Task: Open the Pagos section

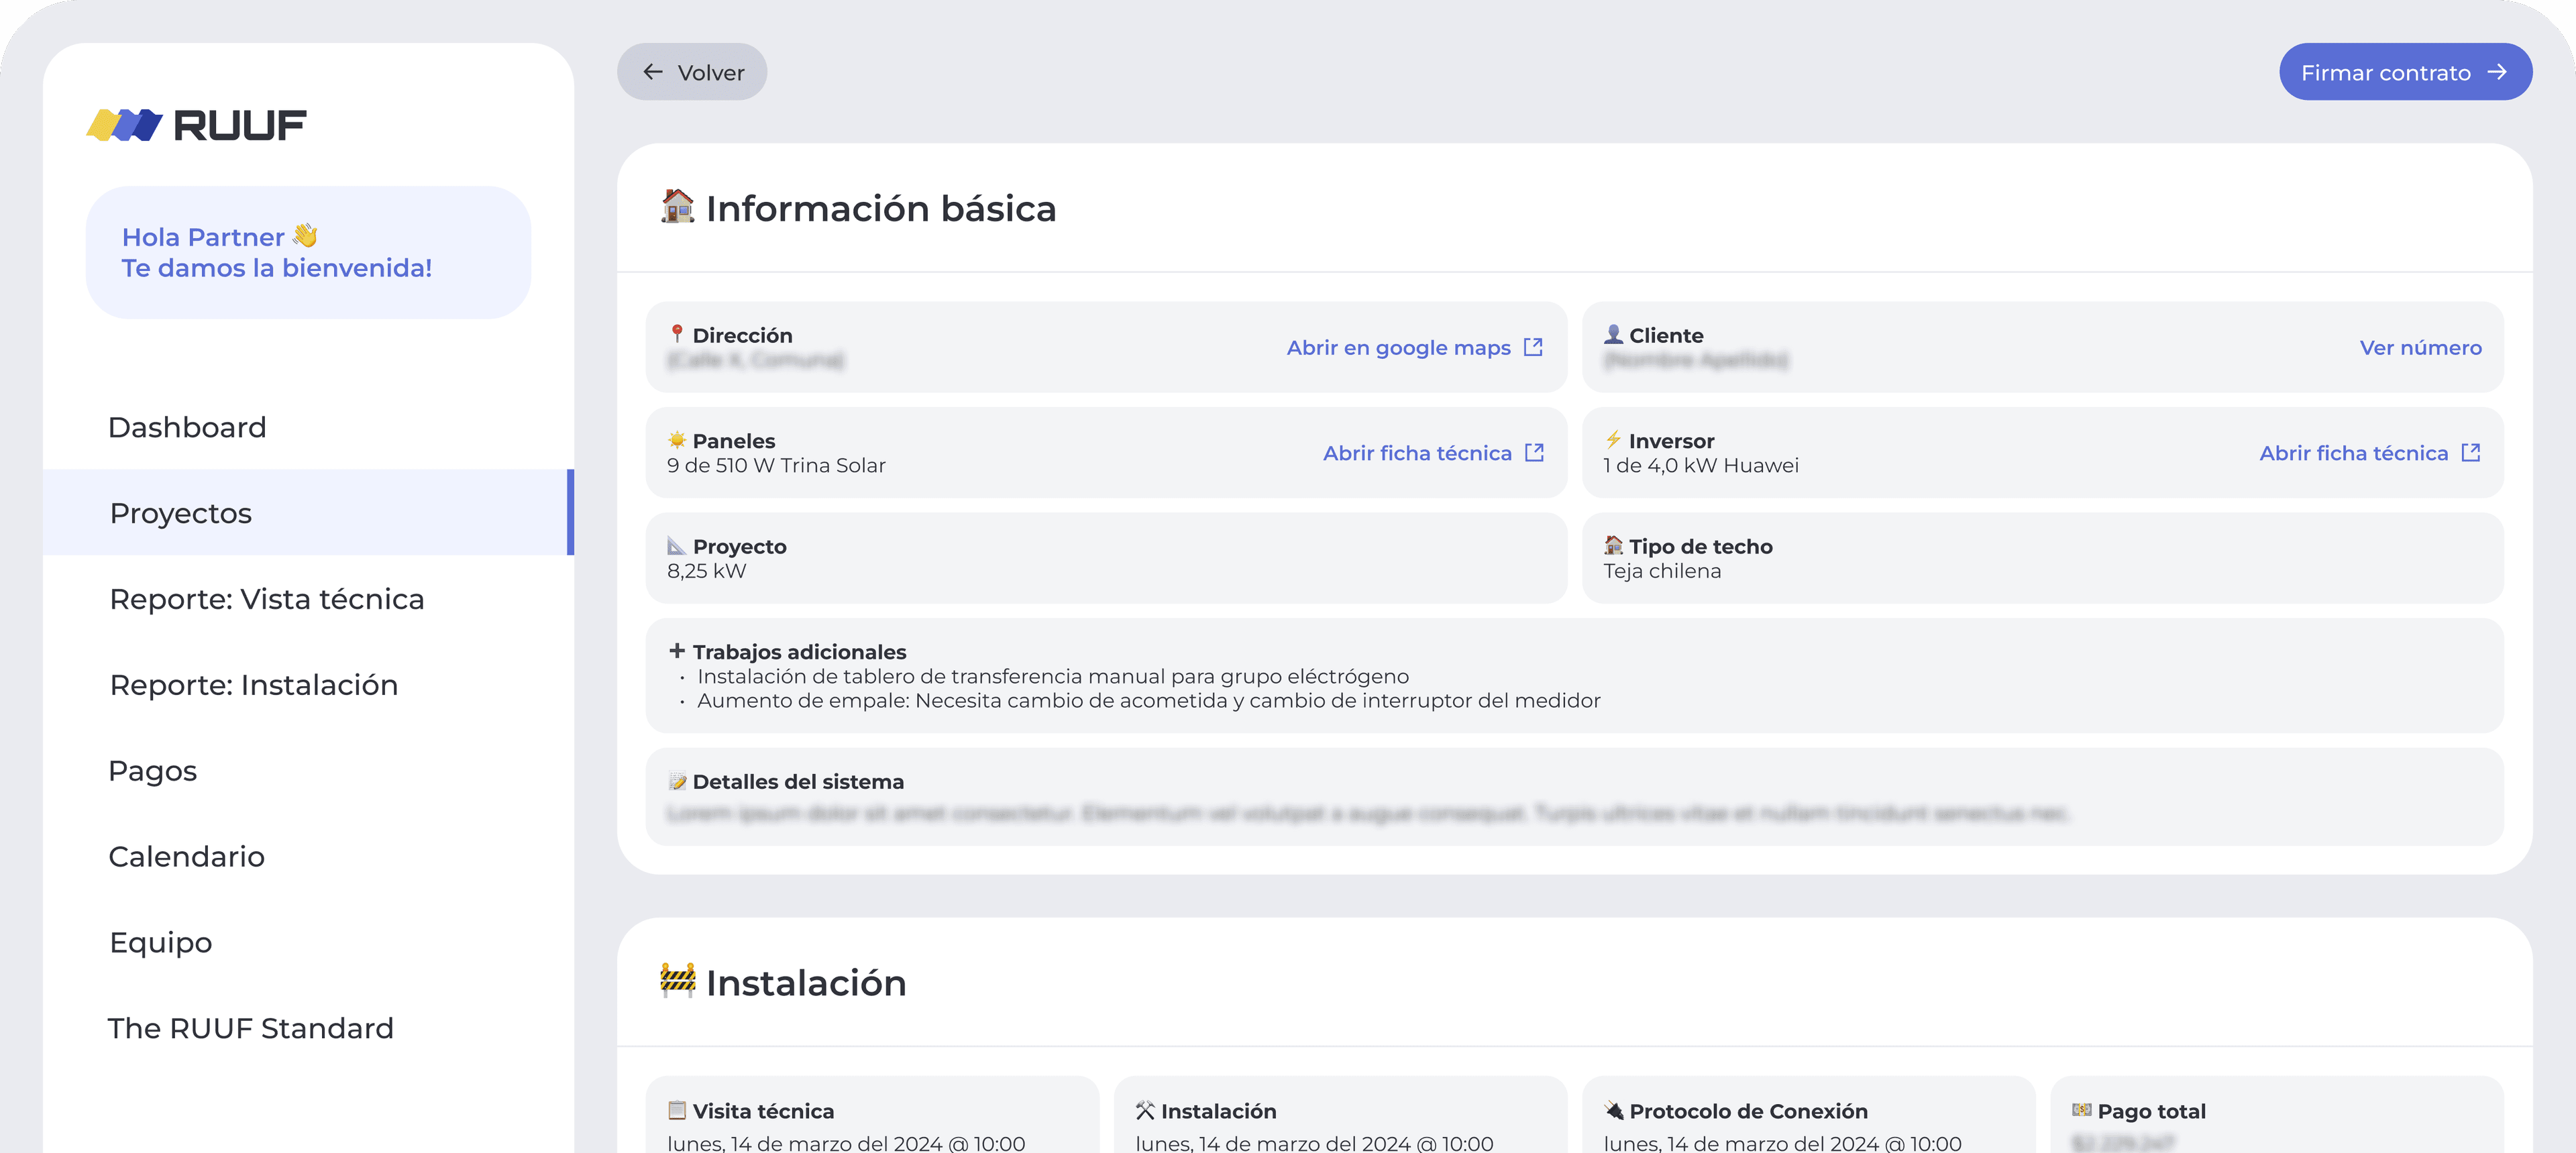Action: point(153,771)
